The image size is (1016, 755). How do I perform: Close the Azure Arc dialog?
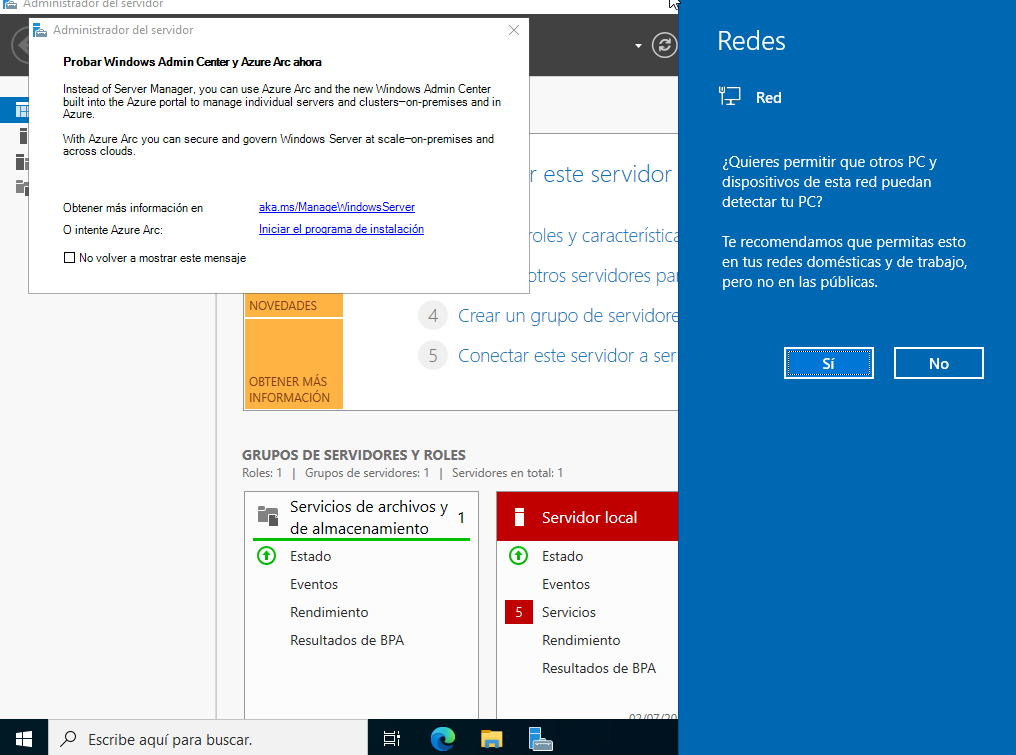point(514,30)
